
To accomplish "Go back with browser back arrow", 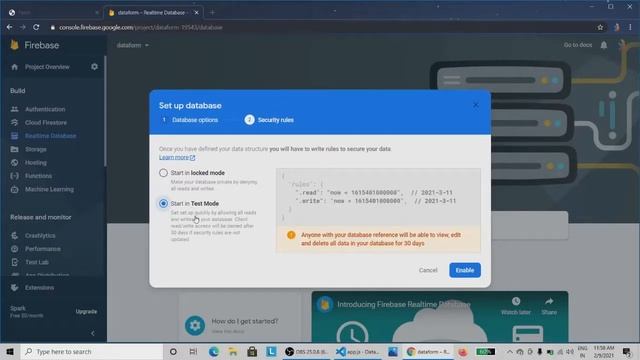I will point(9,27).
